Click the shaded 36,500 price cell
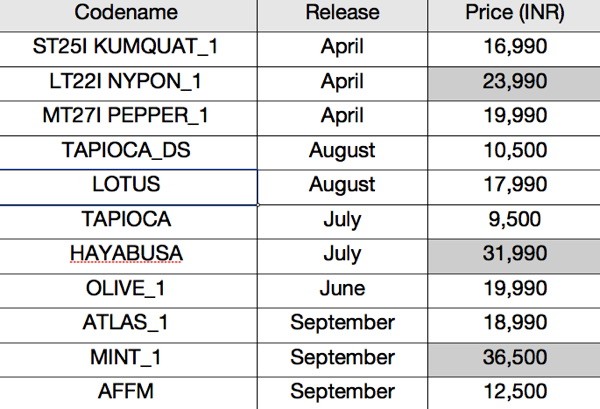This screenshot has width=600, height=409. pyautogui.click(x=514, y=360)
